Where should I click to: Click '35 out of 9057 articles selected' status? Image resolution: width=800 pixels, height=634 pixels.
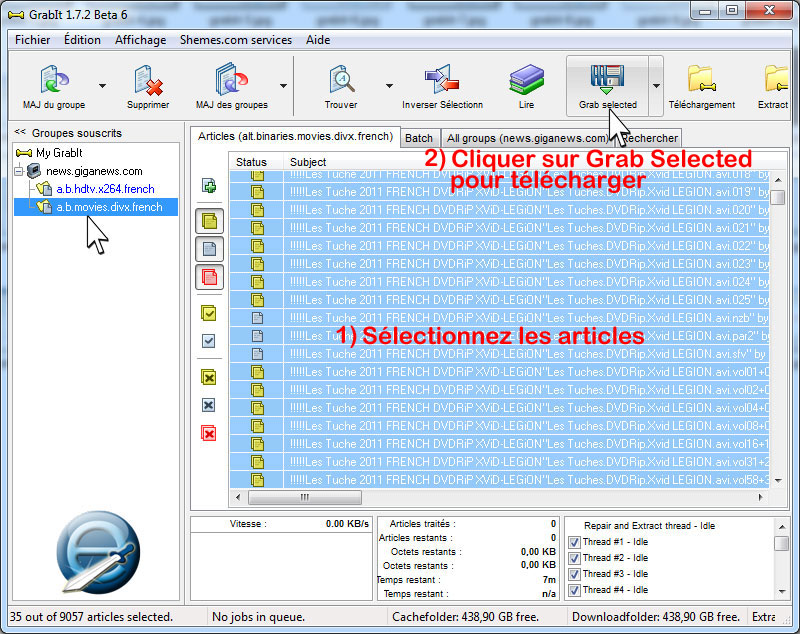tap(91, 617)
